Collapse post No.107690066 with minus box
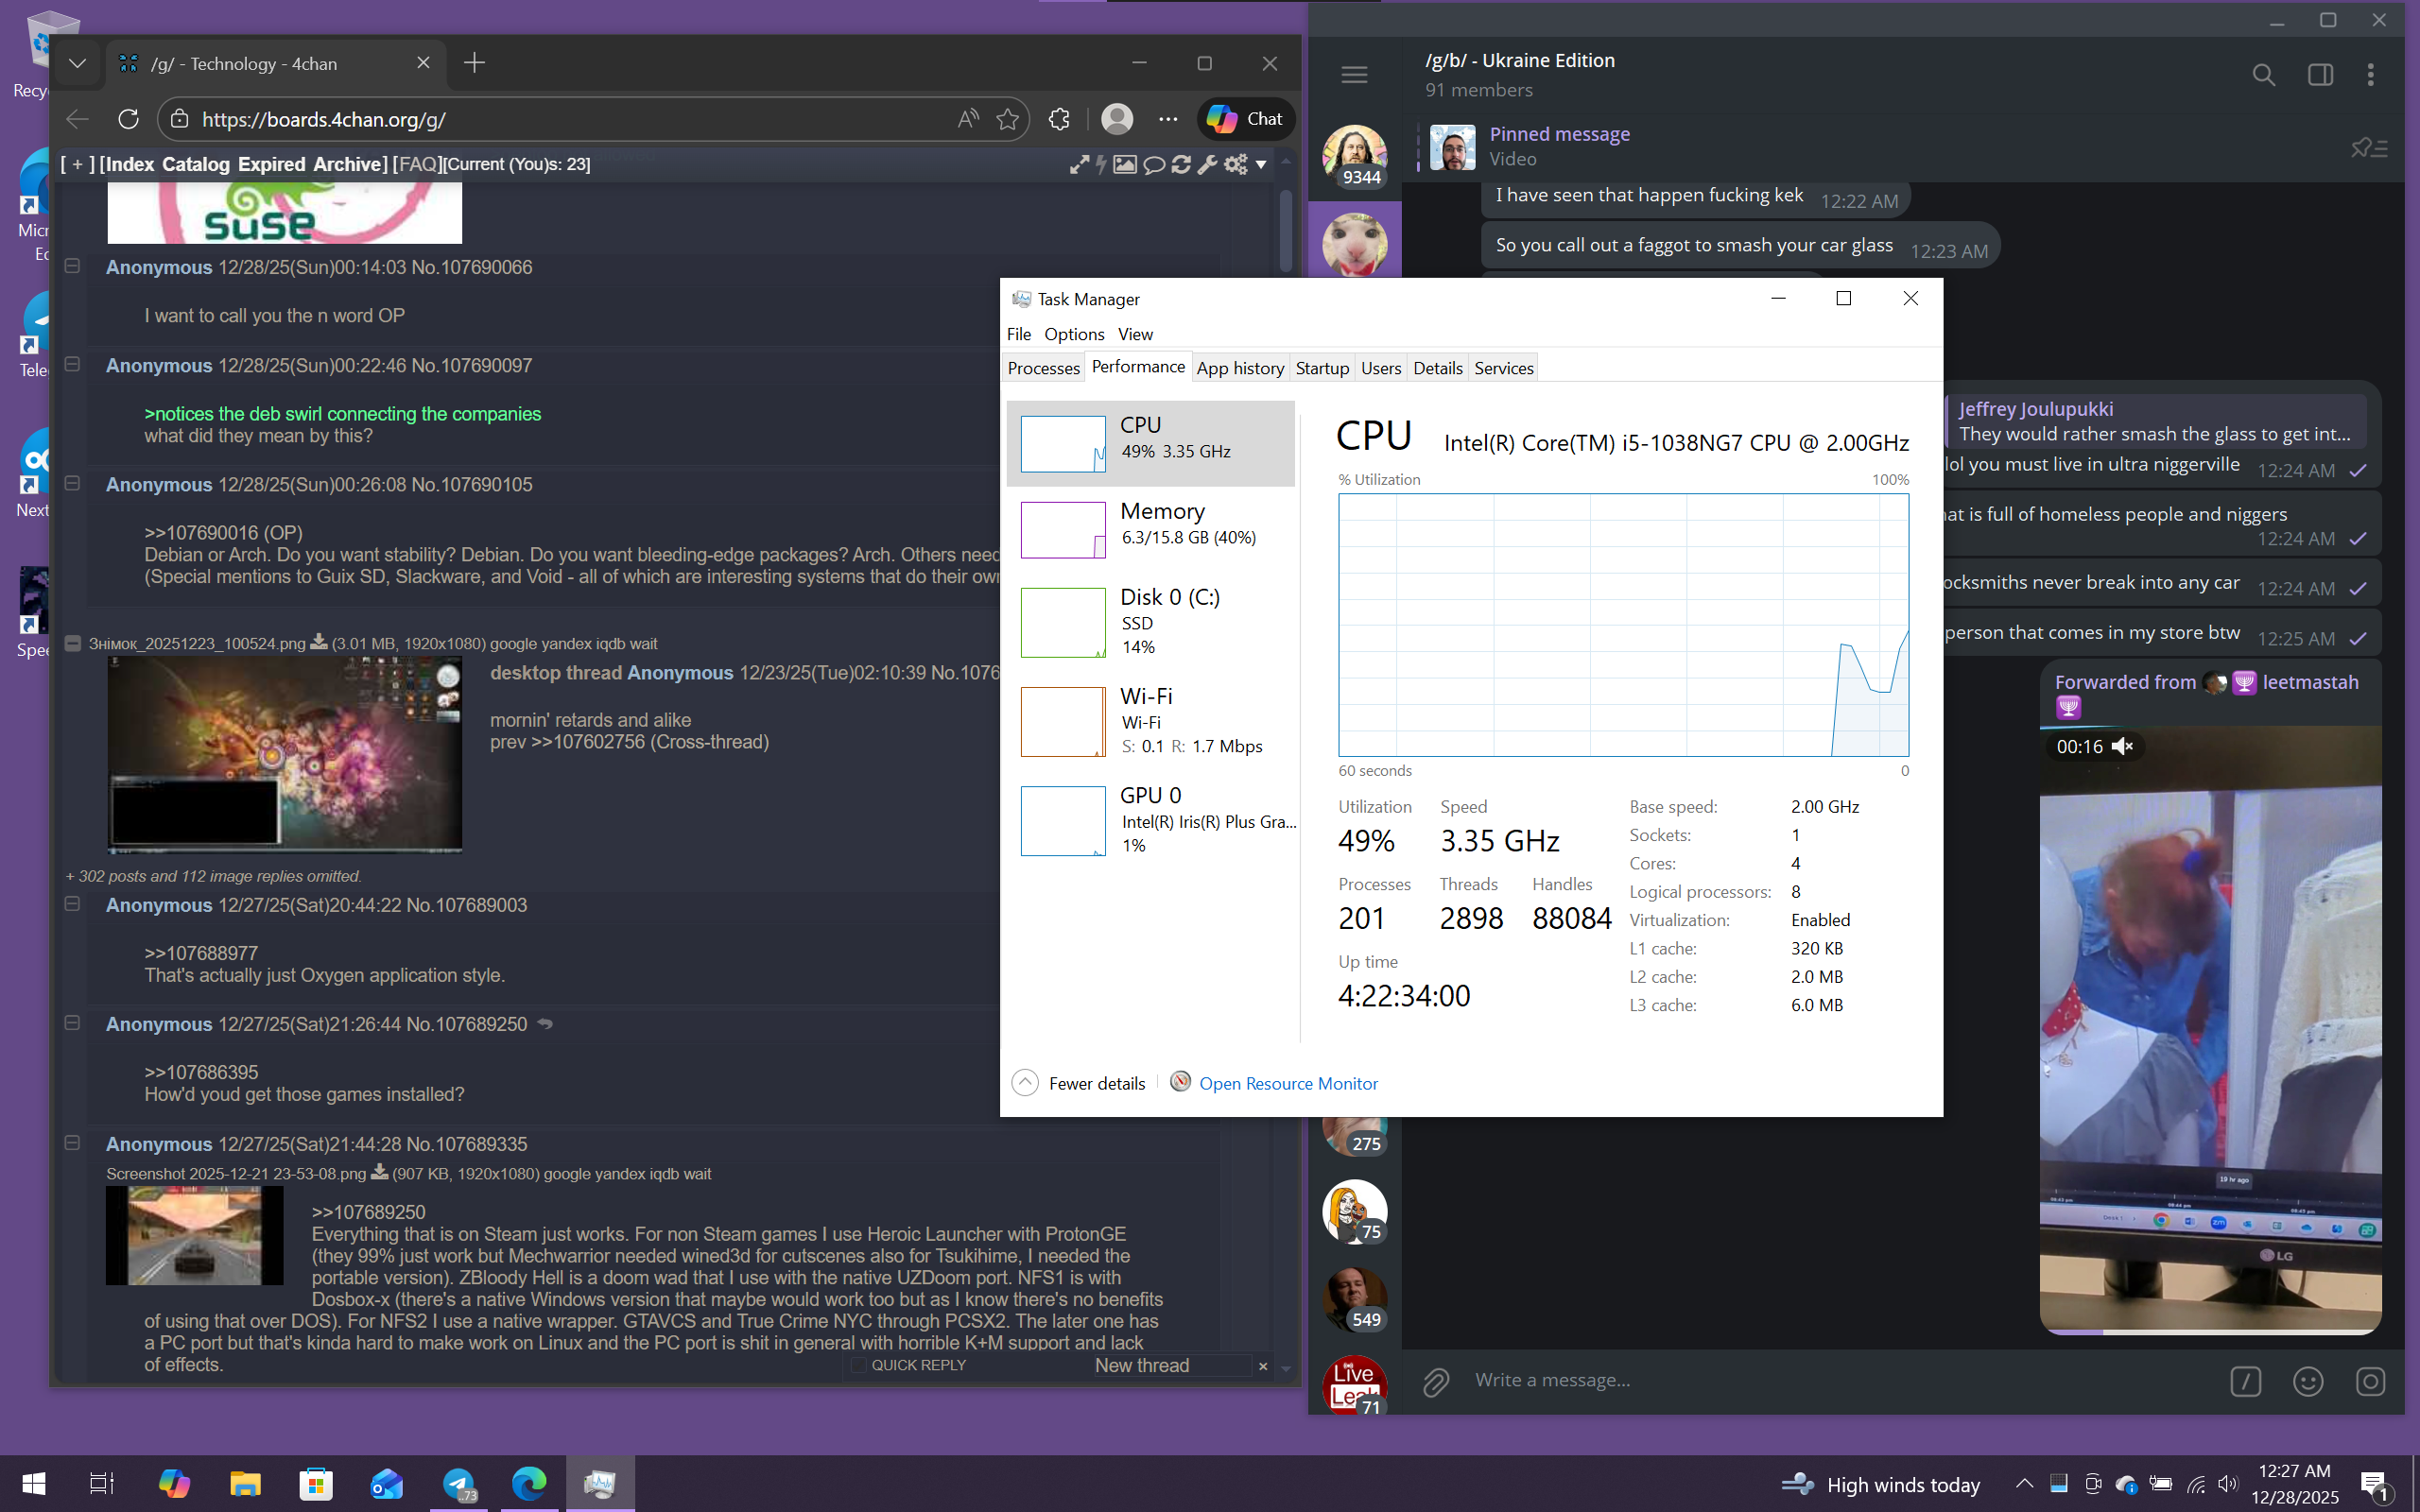 coord(72,266)
